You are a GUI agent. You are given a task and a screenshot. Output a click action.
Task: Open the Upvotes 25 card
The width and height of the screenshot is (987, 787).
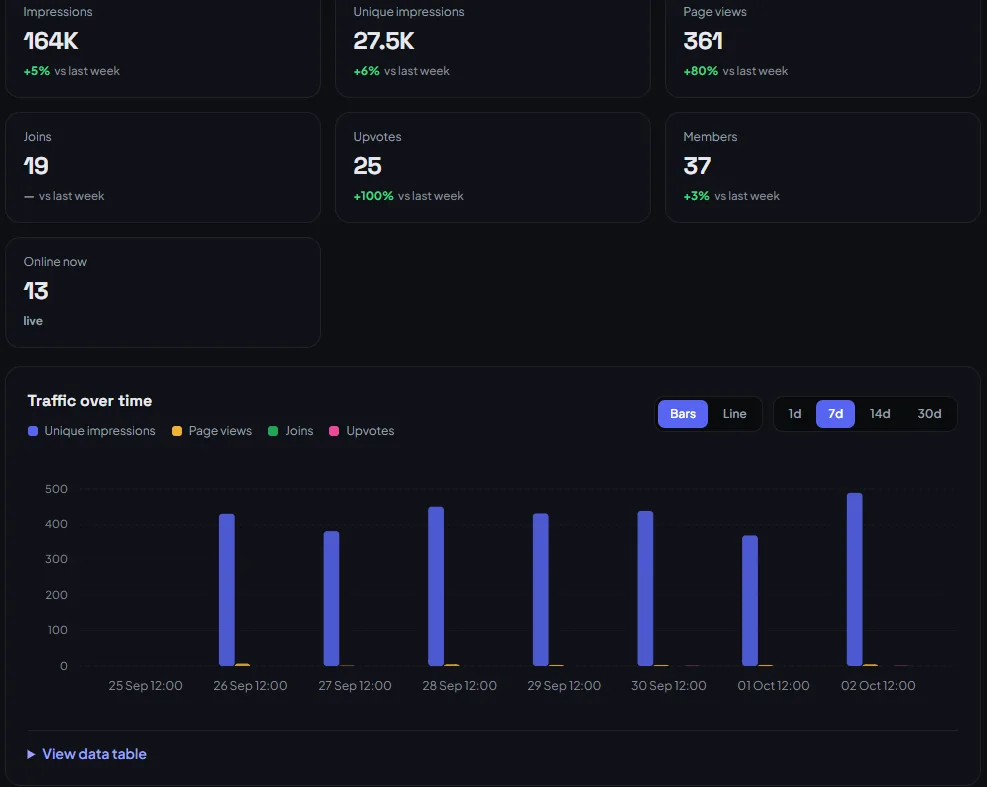point(493,167)
